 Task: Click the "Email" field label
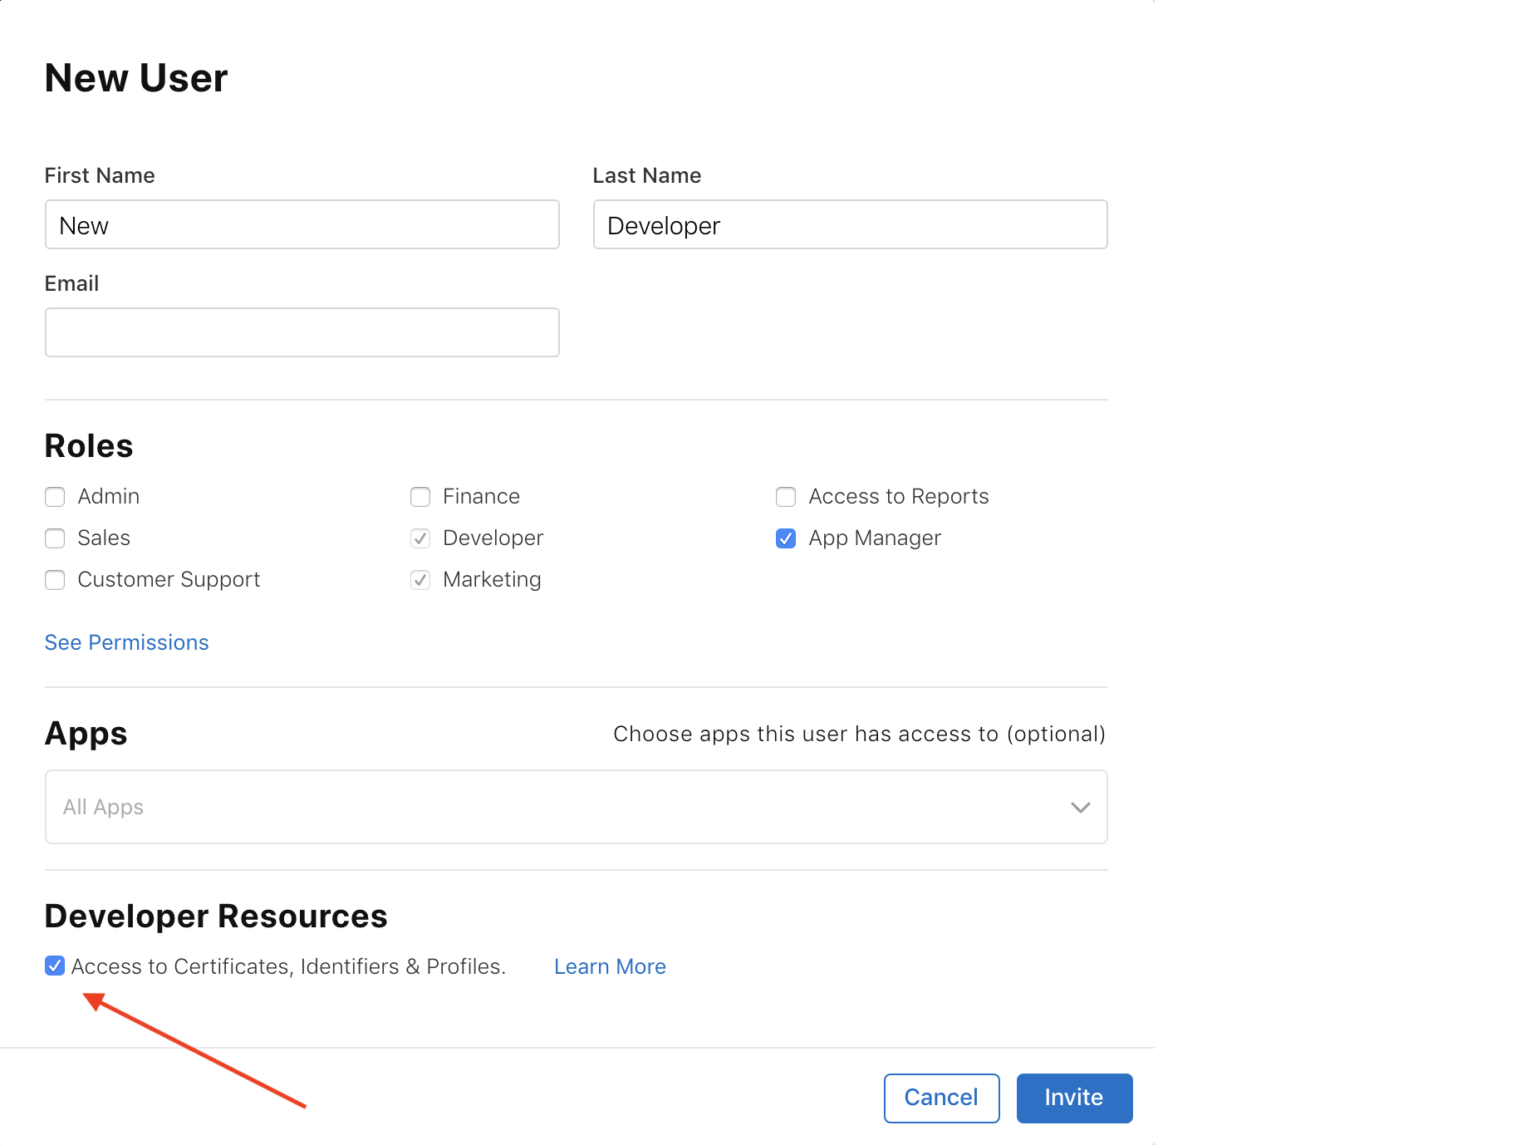tap(72, 283)
